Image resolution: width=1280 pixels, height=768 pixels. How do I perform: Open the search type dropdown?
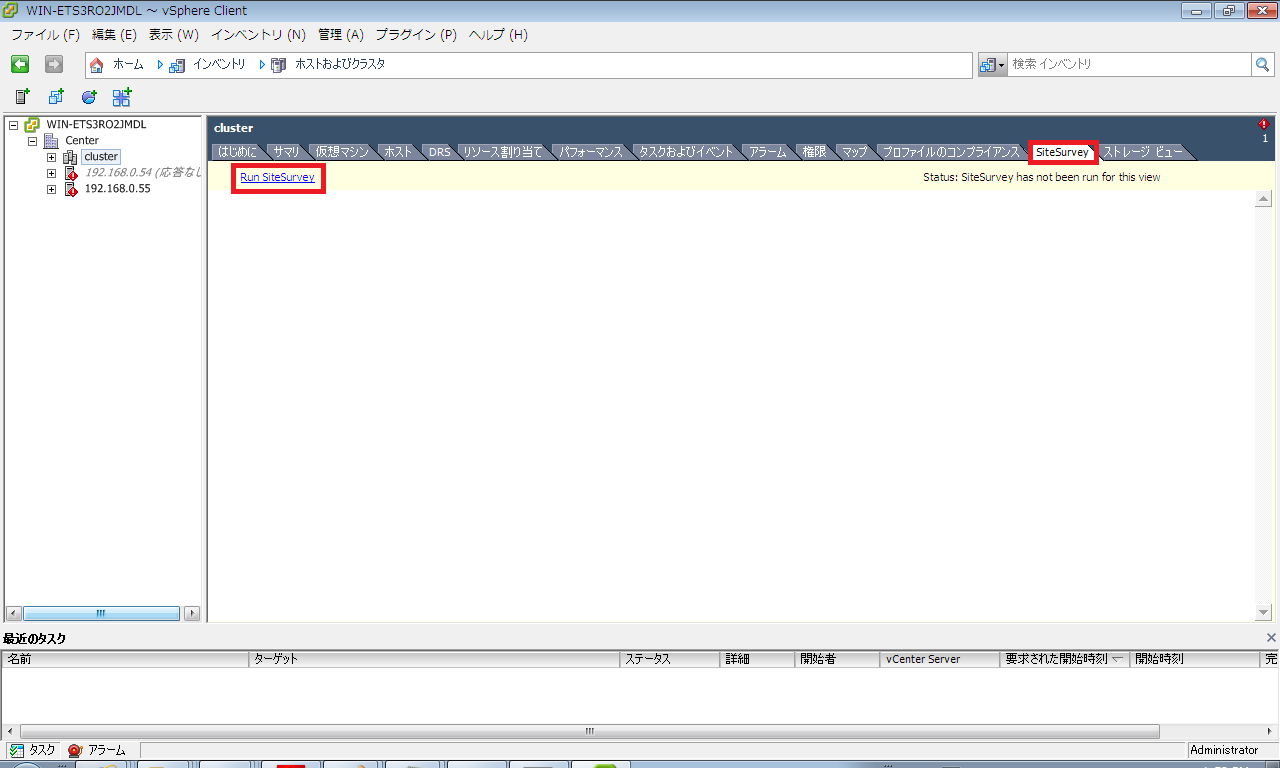point(992,64)
